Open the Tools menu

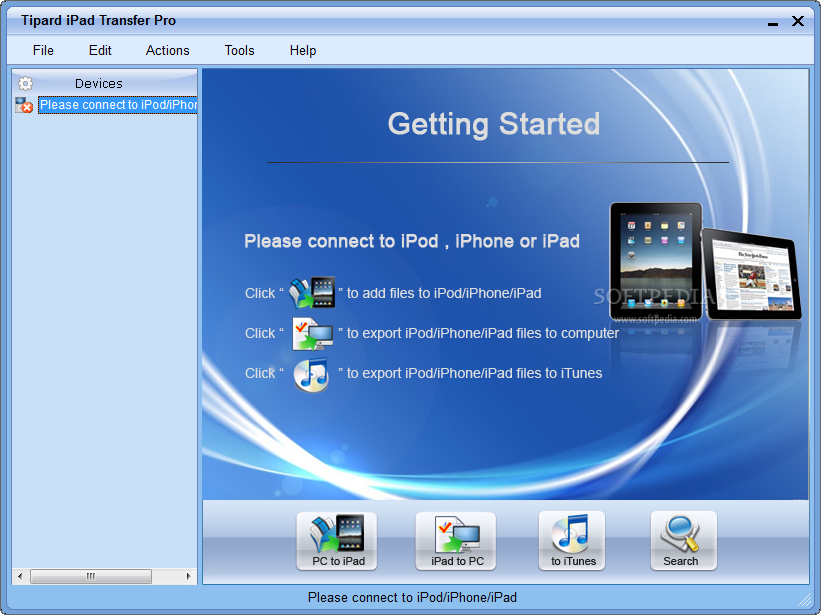click(239, 50)
